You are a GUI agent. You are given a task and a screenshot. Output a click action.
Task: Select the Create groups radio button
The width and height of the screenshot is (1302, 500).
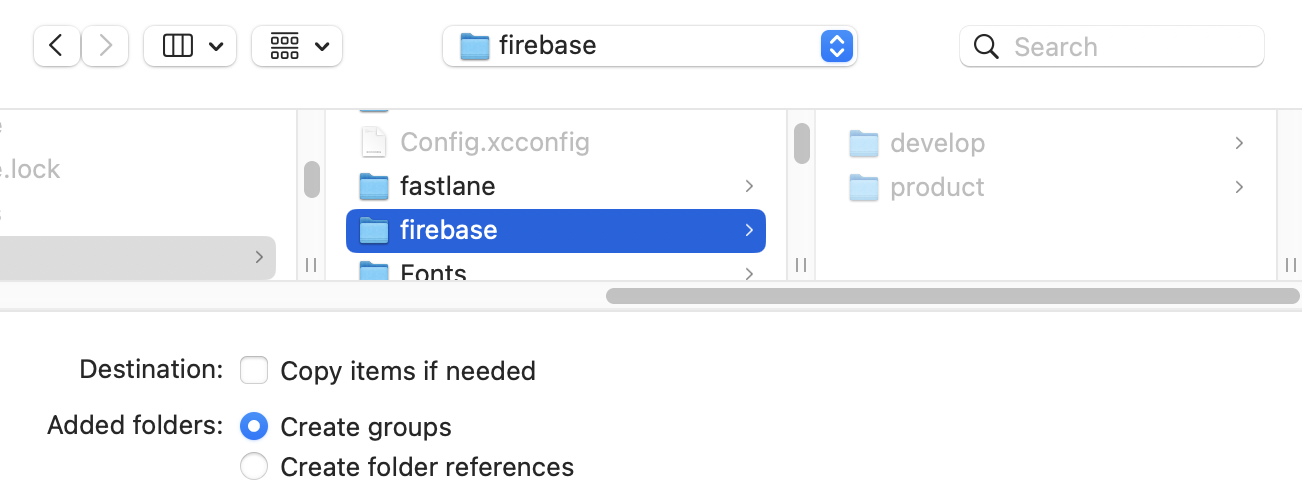tap(254, 427)
